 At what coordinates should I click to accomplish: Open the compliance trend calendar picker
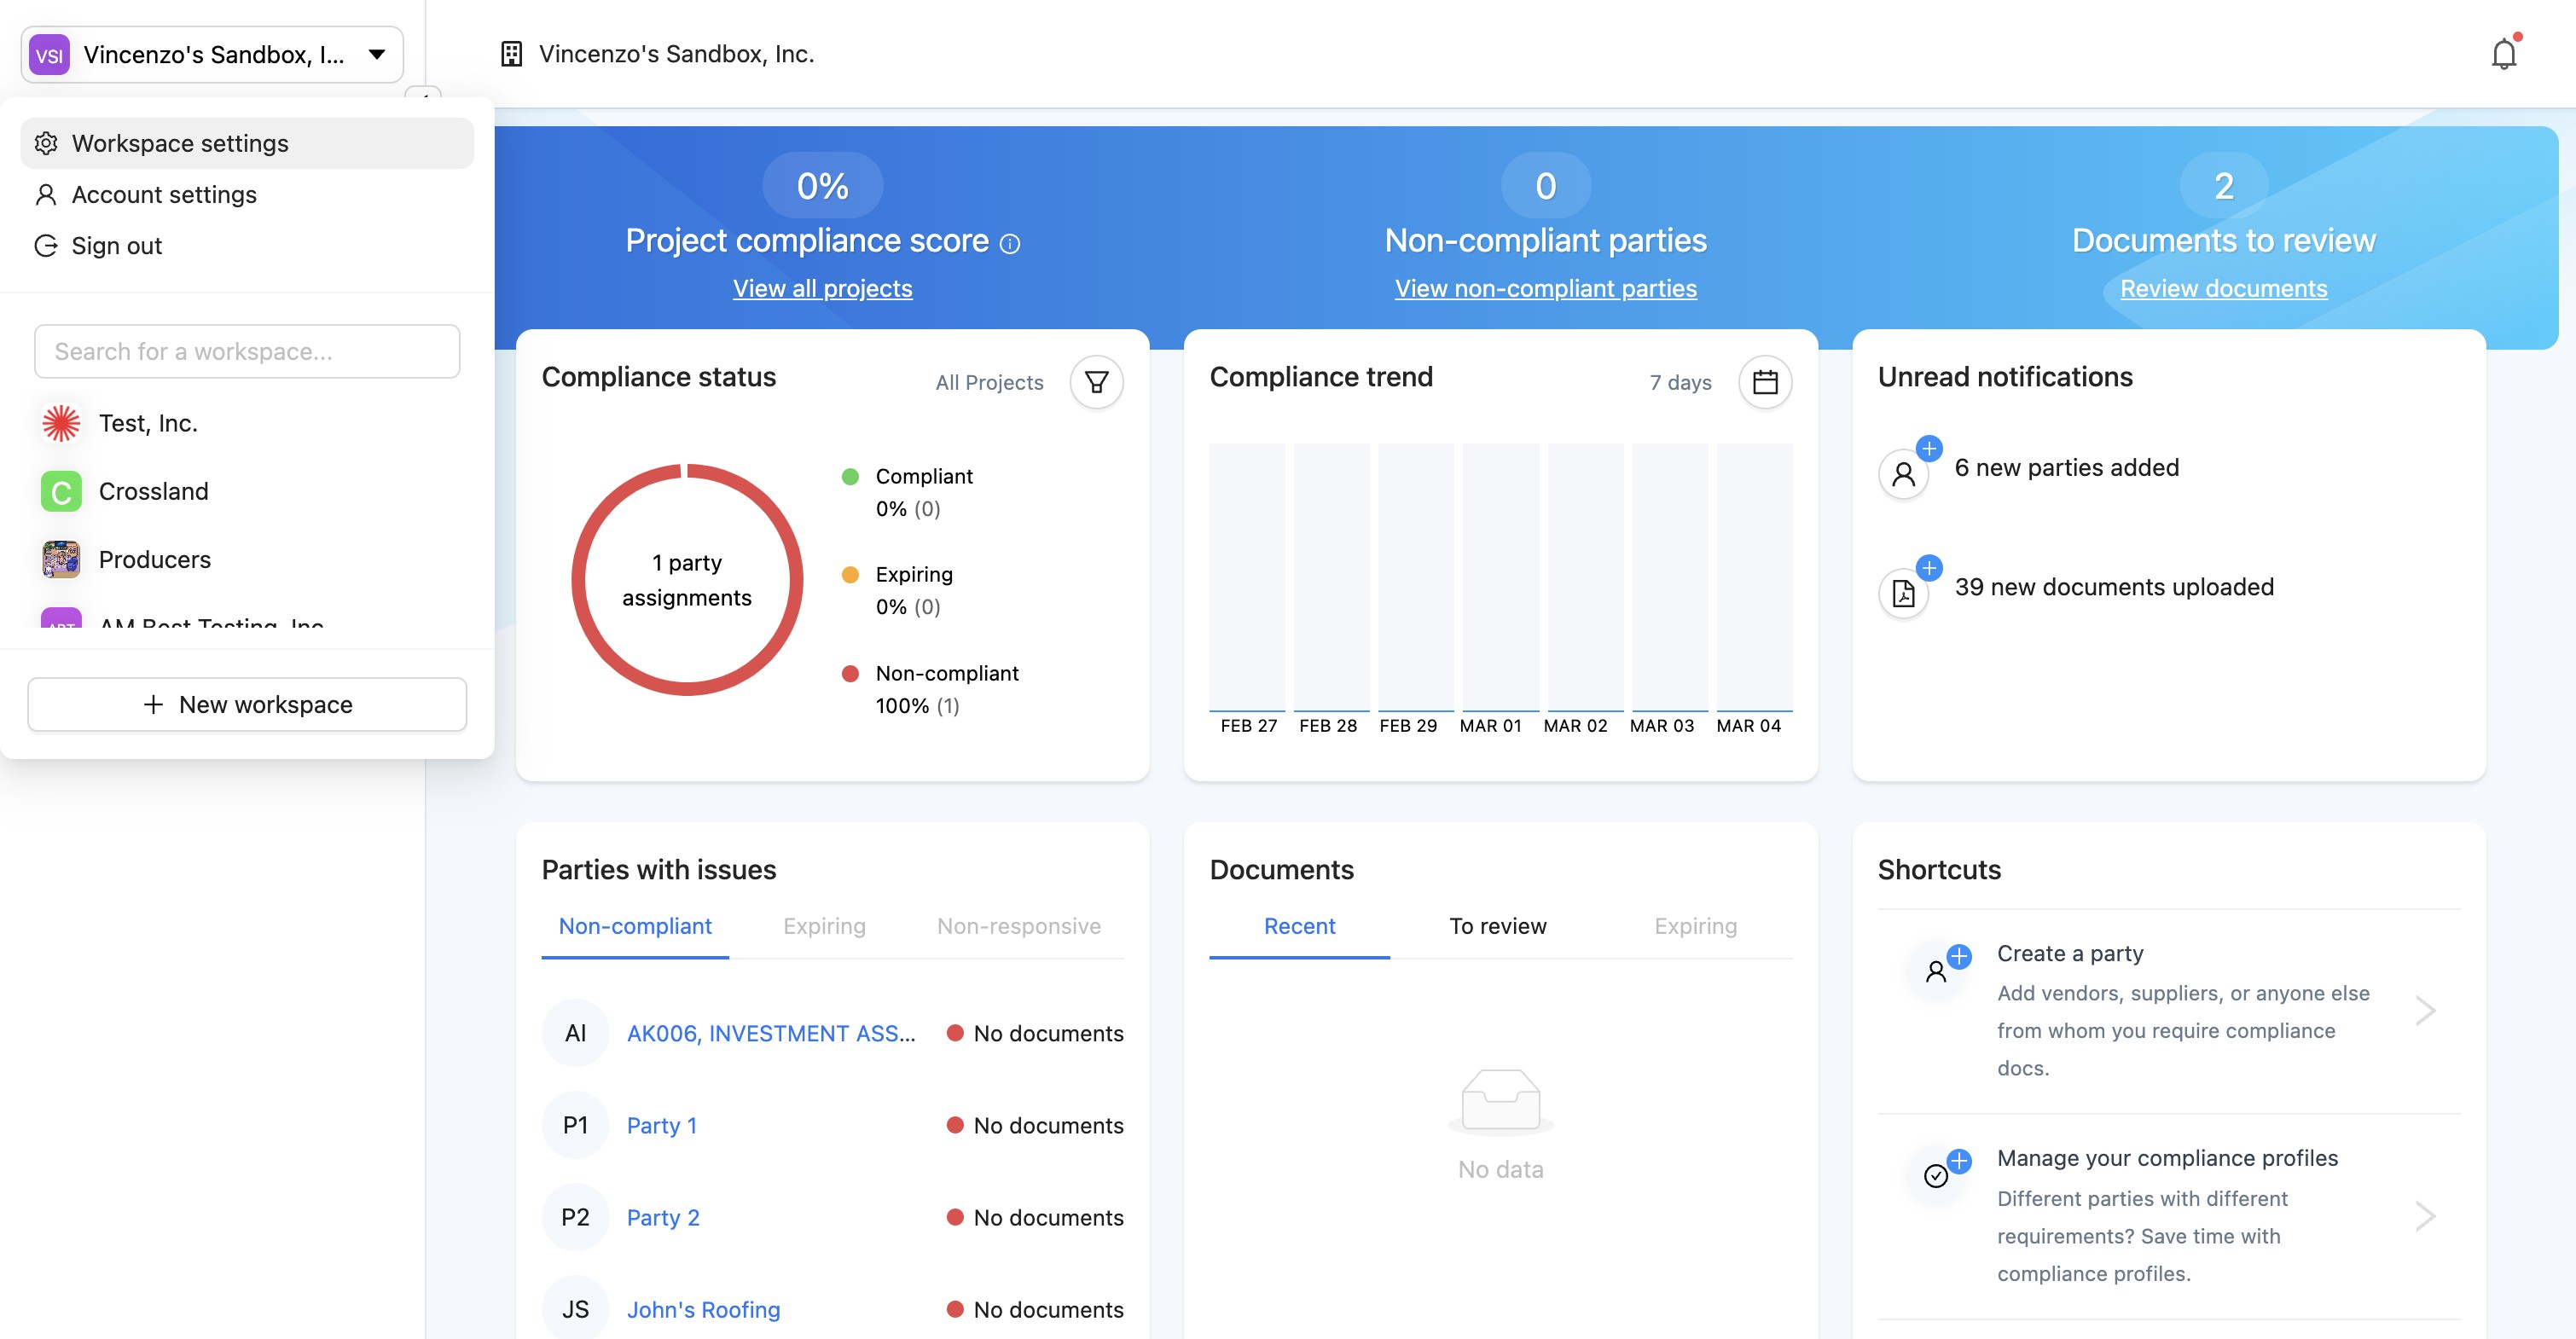(x=1764, y=382)
